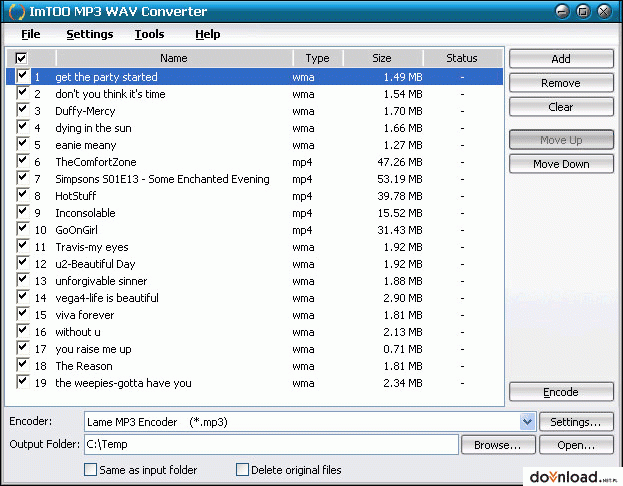Toggle checkbox for HotStuff
The height and width of the screenshot is (486, 623).
tap(22, 196)
